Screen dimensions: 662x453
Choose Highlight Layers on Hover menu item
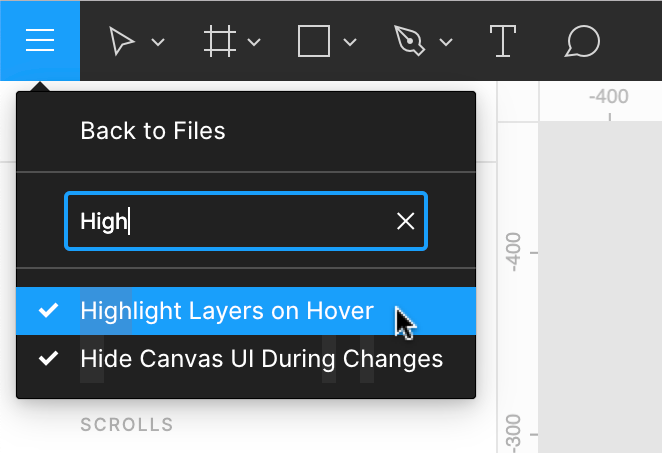click(227, 311)
